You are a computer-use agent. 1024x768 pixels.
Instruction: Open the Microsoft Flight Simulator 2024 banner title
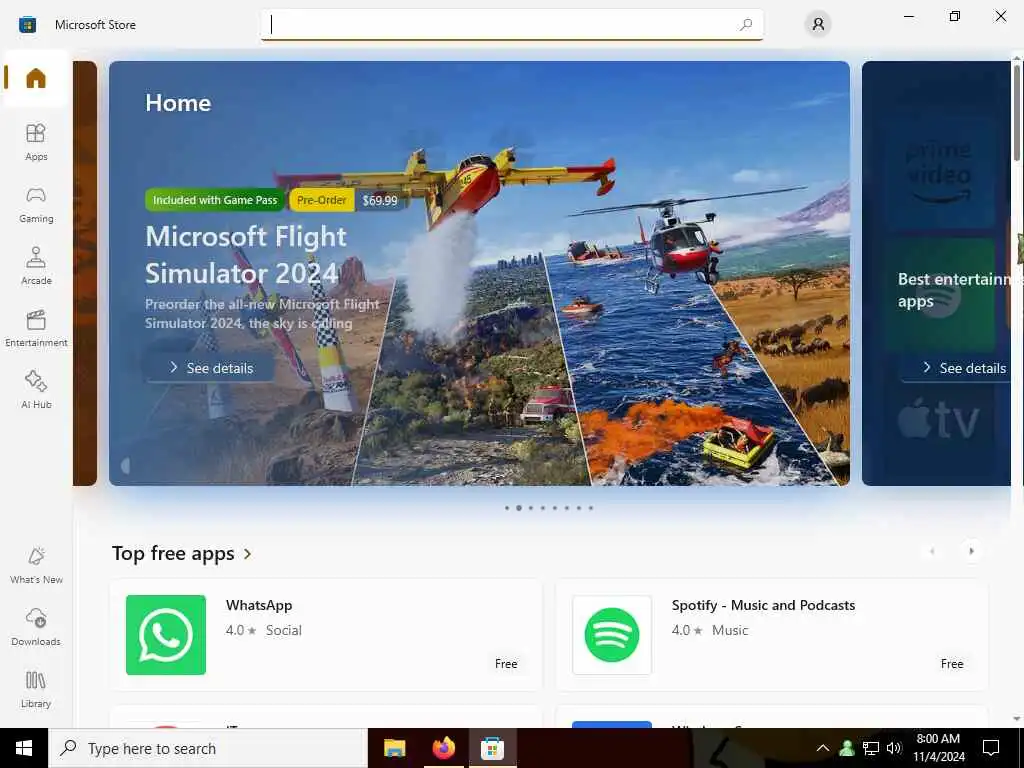point(246,255)
